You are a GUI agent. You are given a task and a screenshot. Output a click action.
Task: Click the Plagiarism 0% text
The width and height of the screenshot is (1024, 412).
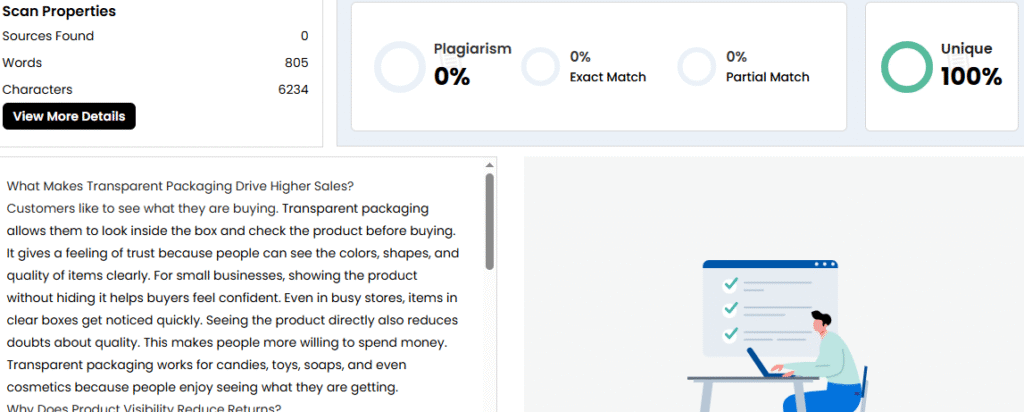tap(472, 65)
